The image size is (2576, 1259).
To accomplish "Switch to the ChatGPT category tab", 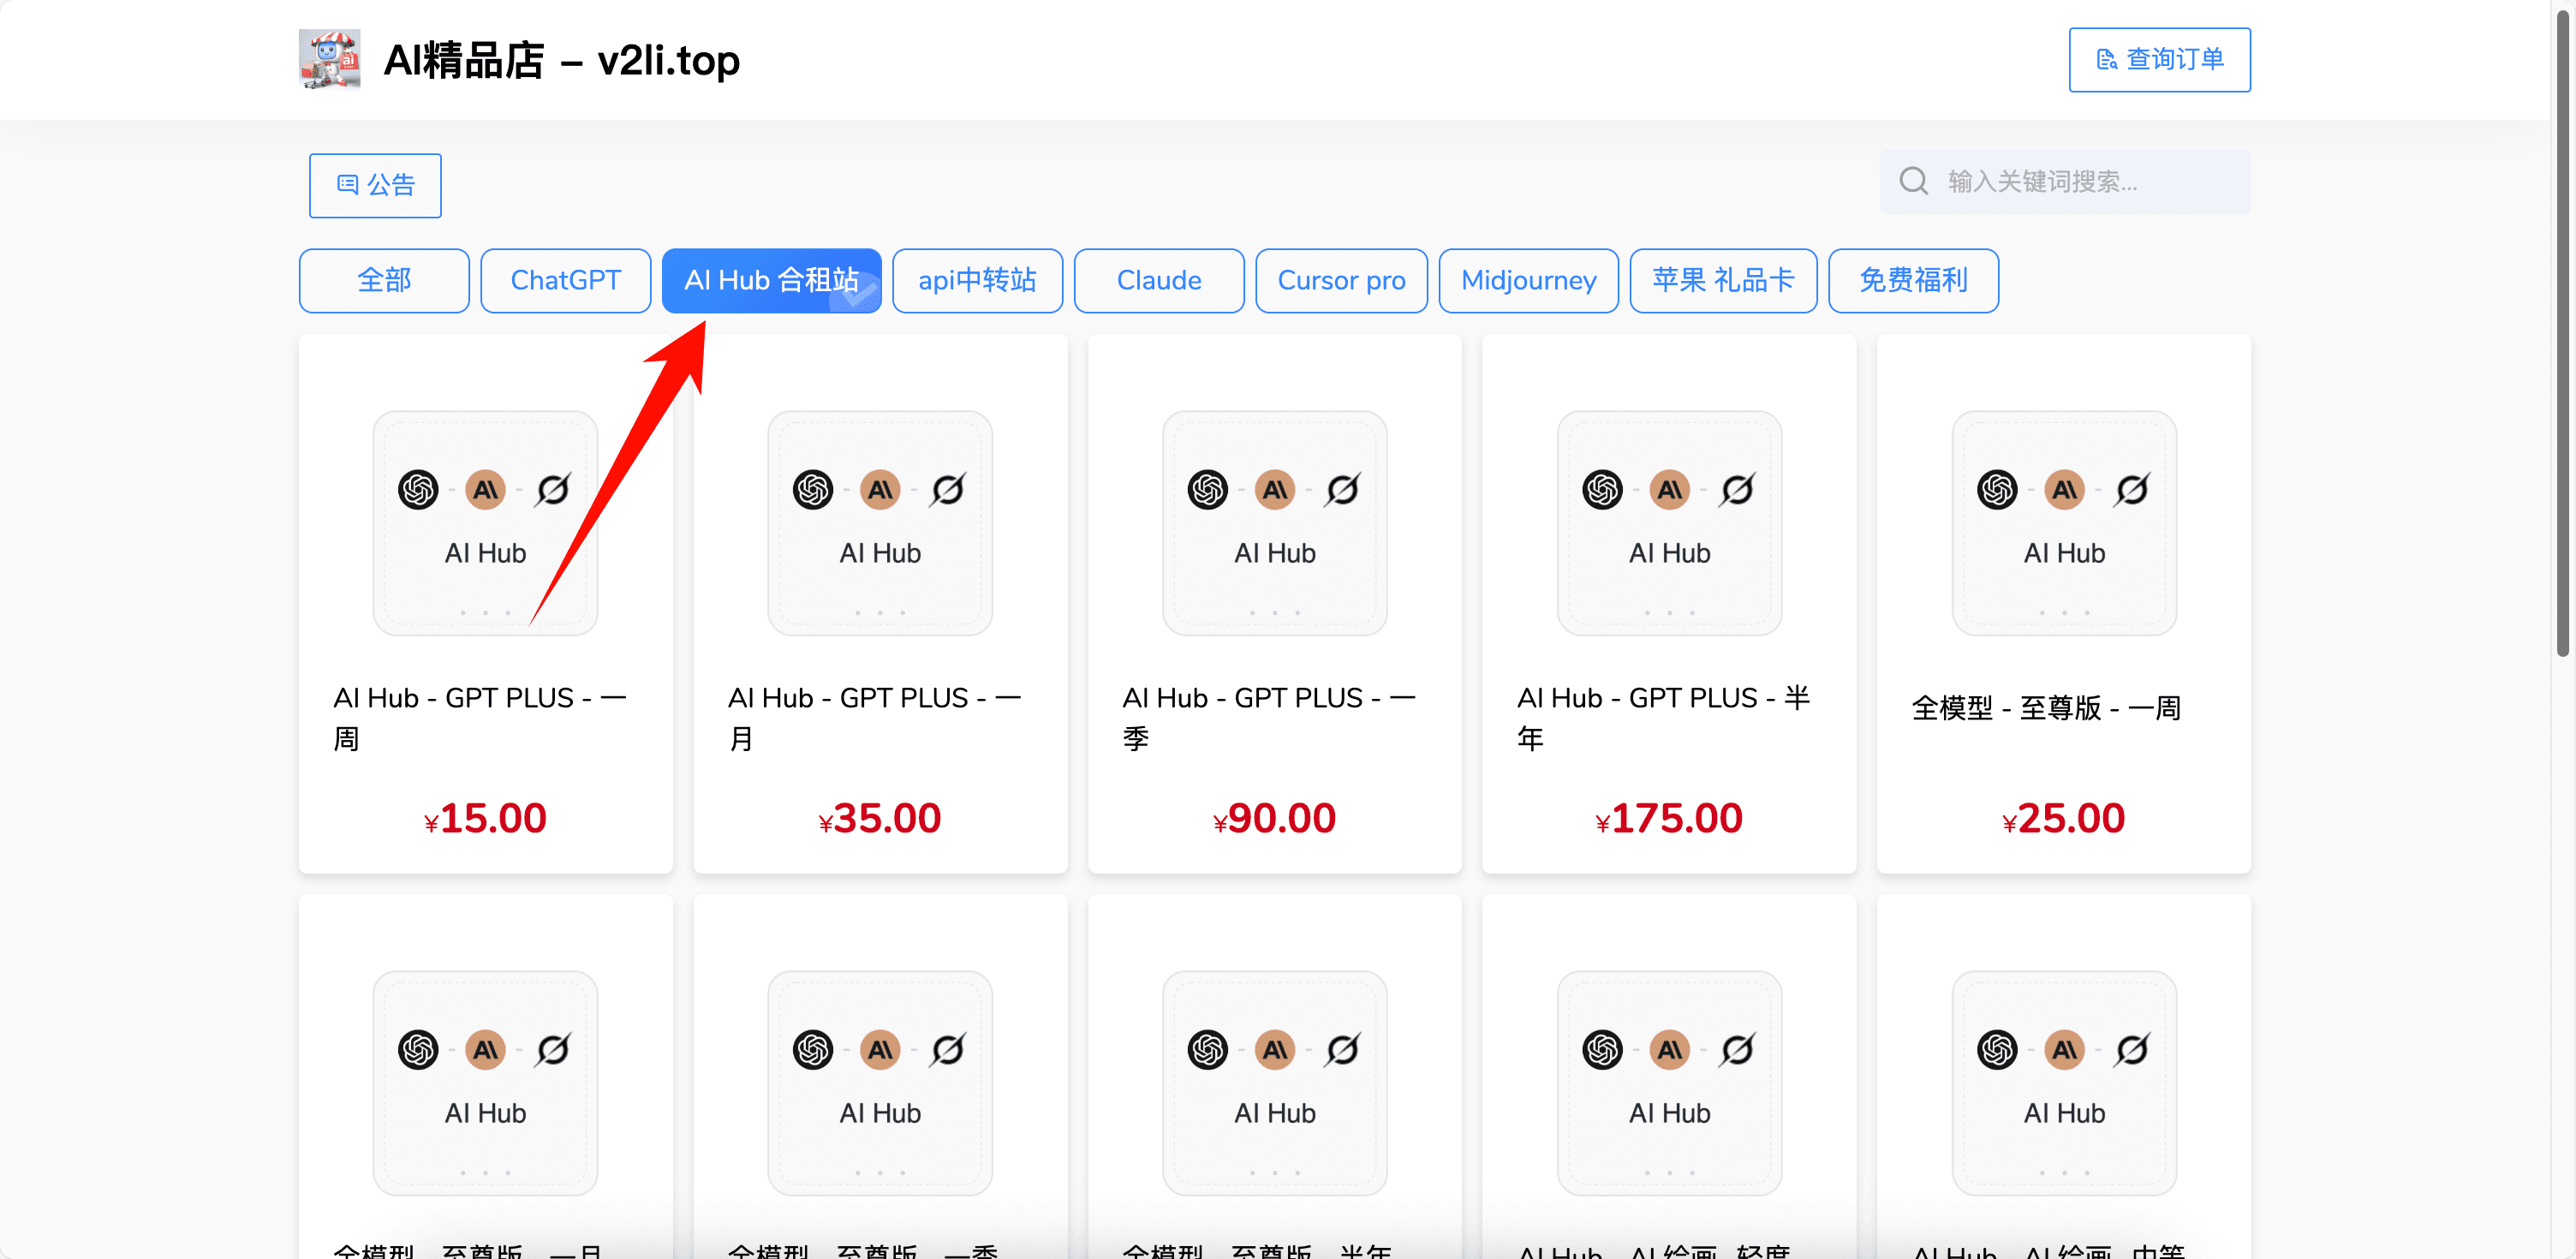I will tap(565, 280).
